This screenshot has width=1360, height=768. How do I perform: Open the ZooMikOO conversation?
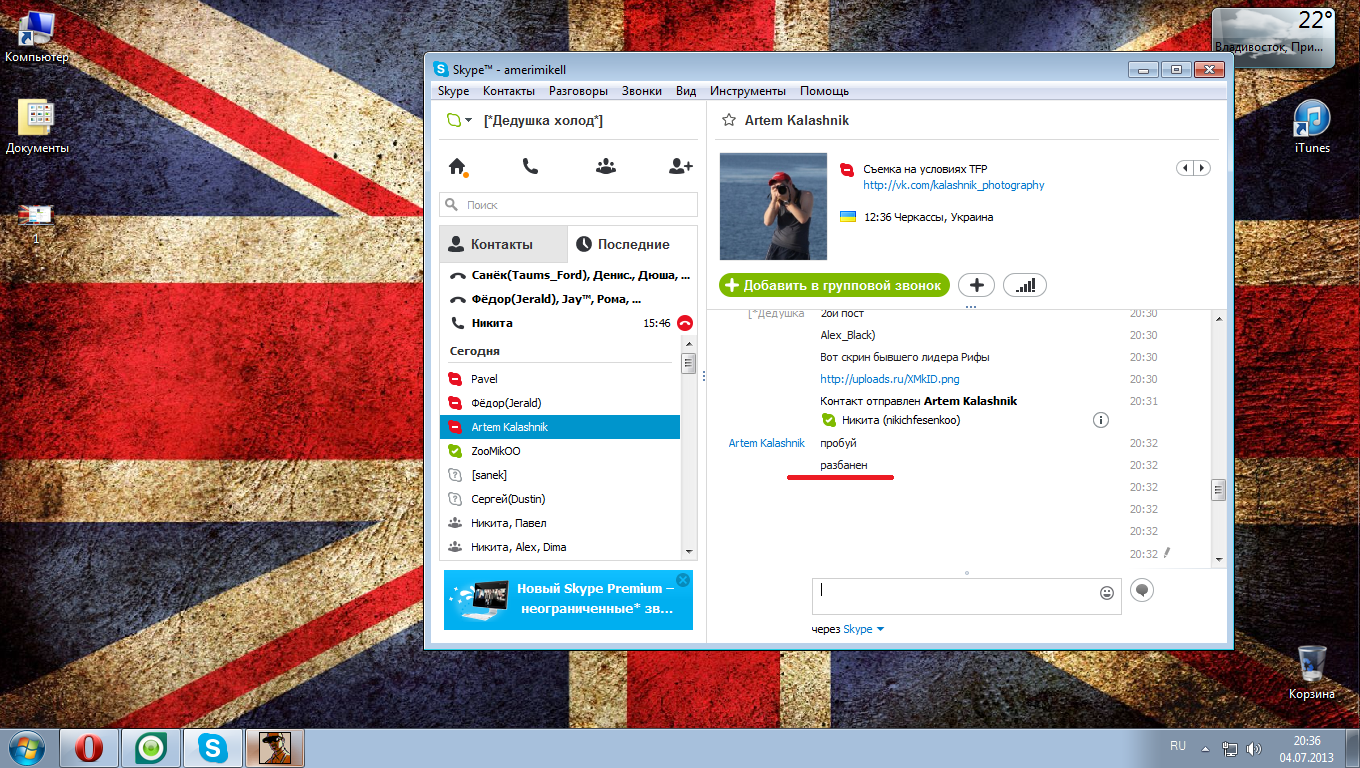(560, 451)
